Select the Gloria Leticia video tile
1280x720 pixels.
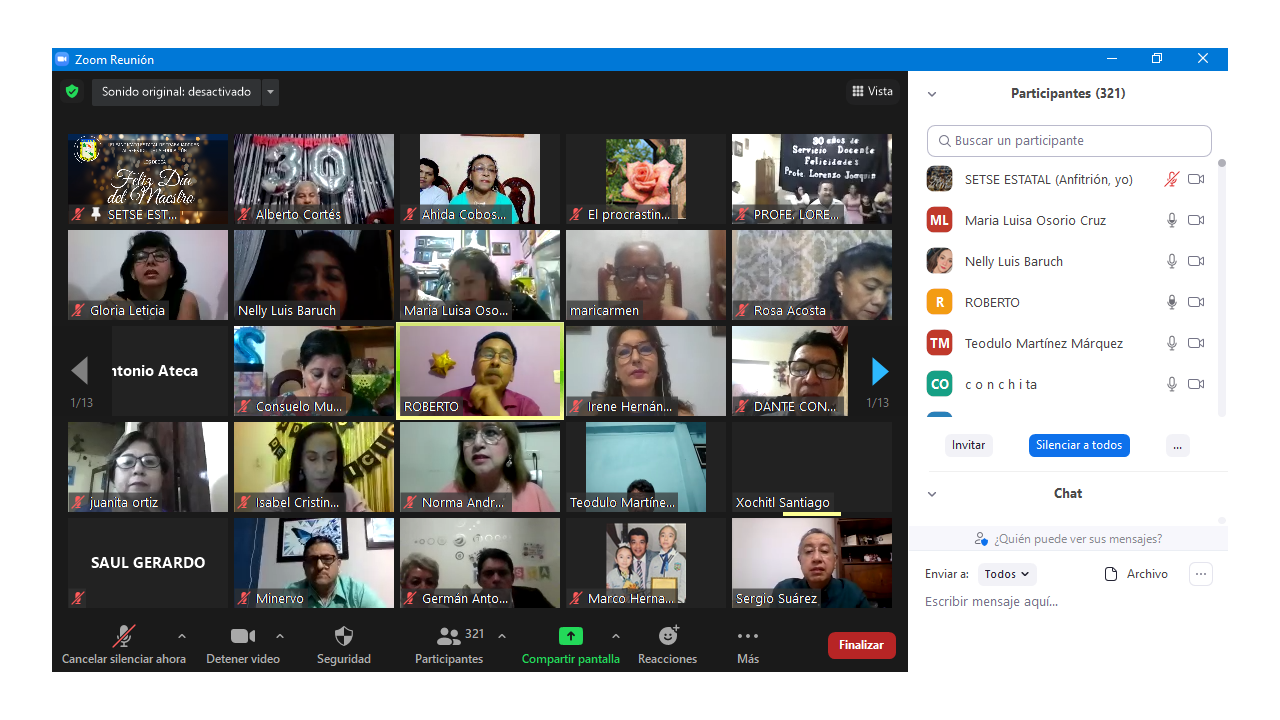148,275
